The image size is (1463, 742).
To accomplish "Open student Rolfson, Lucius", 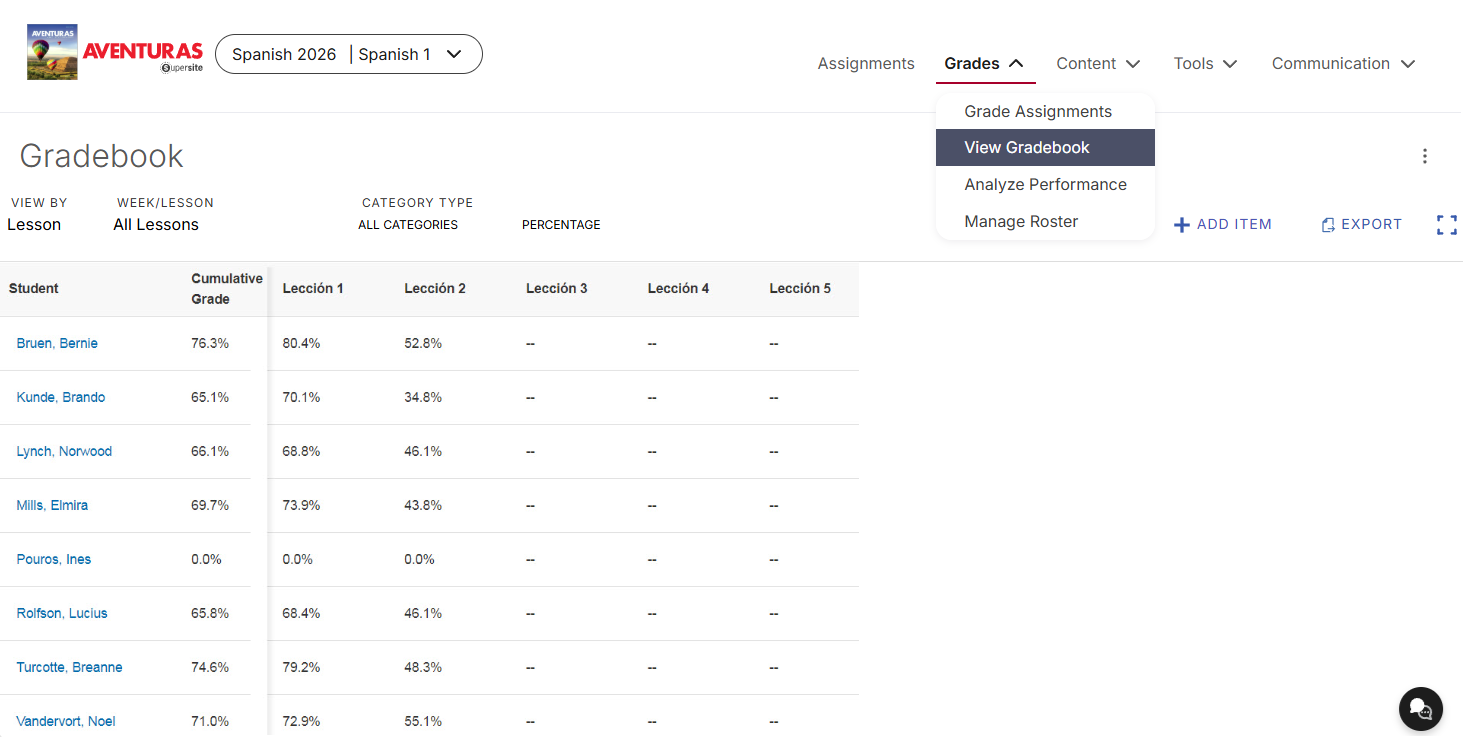I will coord(62,613).
